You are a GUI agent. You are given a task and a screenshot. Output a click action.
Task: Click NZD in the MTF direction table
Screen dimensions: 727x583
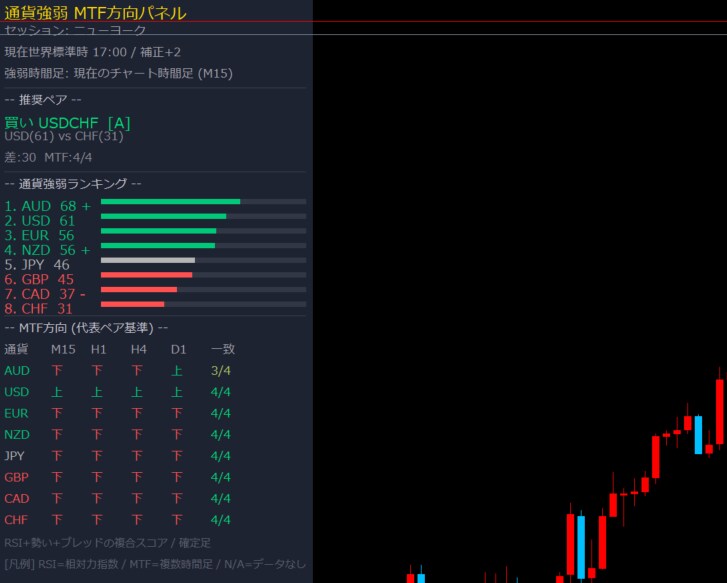[17, 435]
